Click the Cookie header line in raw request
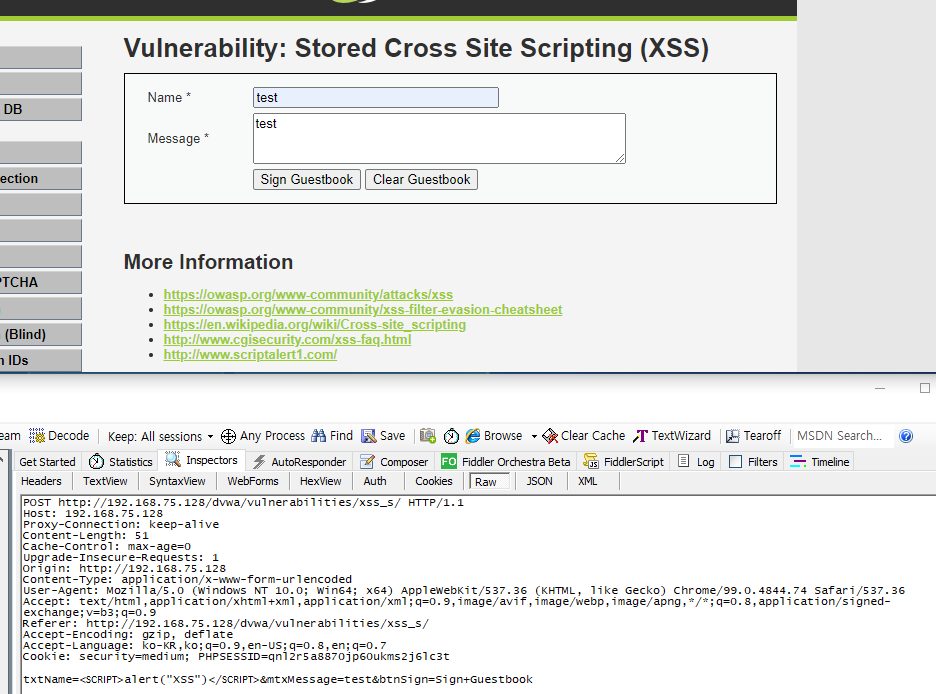Screen dimensions: 936x694 click(x=236, y=656)
